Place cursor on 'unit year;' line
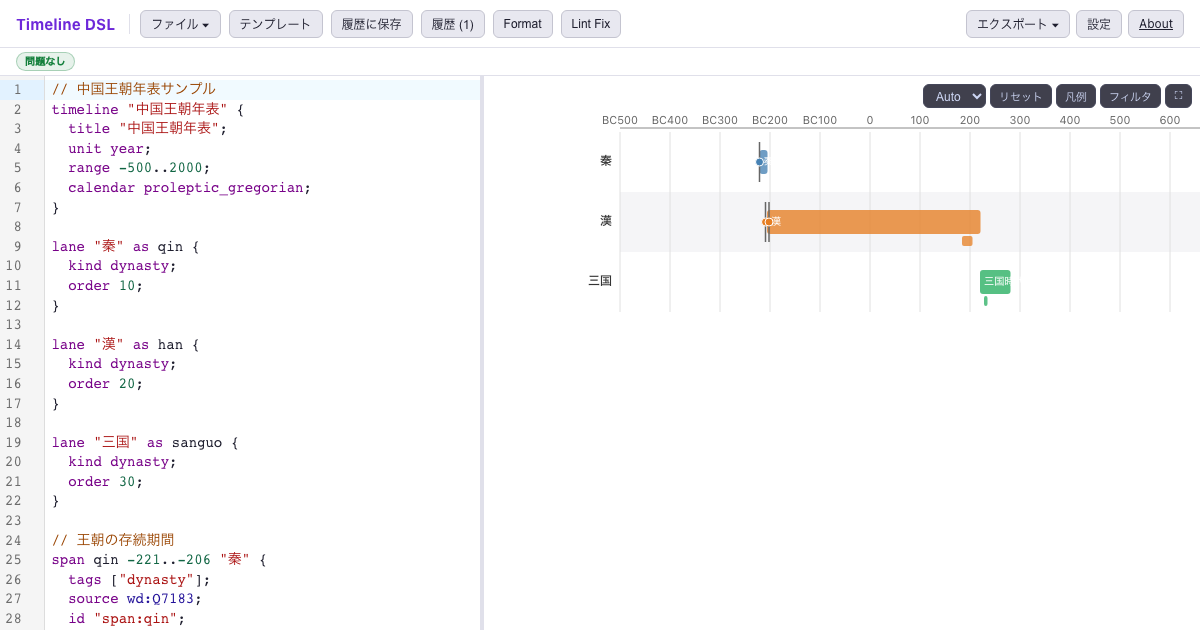This screenshot has height=630, width=1200. pos(110,148)
